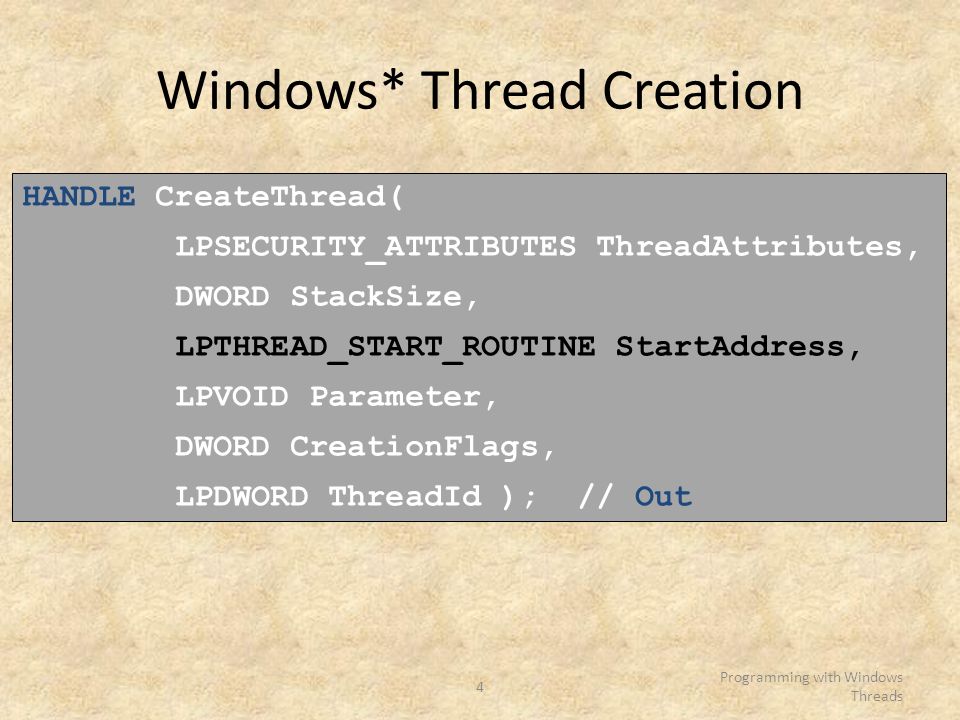Click the 'CreateThread(' function name

click(x=279, y=197)
